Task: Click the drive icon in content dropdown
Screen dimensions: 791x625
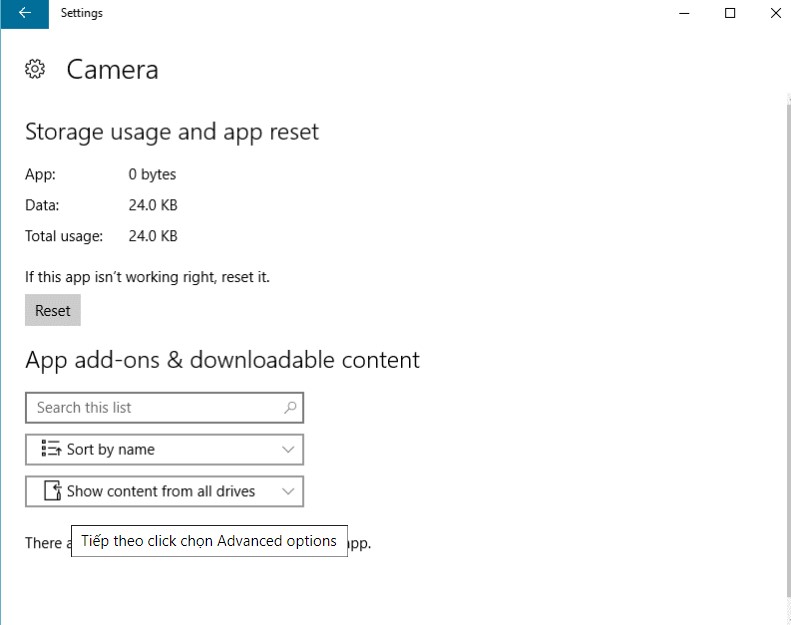Action: point(52,491)
